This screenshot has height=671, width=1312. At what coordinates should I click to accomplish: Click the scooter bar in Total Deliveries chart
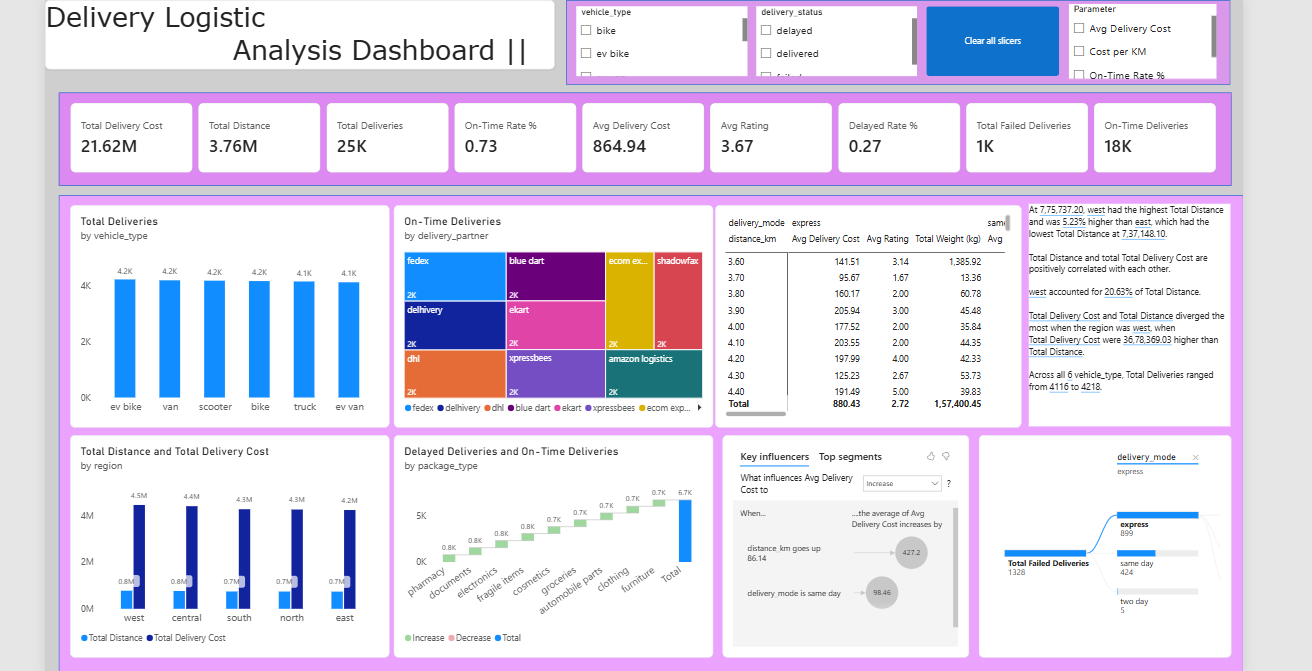214,339
